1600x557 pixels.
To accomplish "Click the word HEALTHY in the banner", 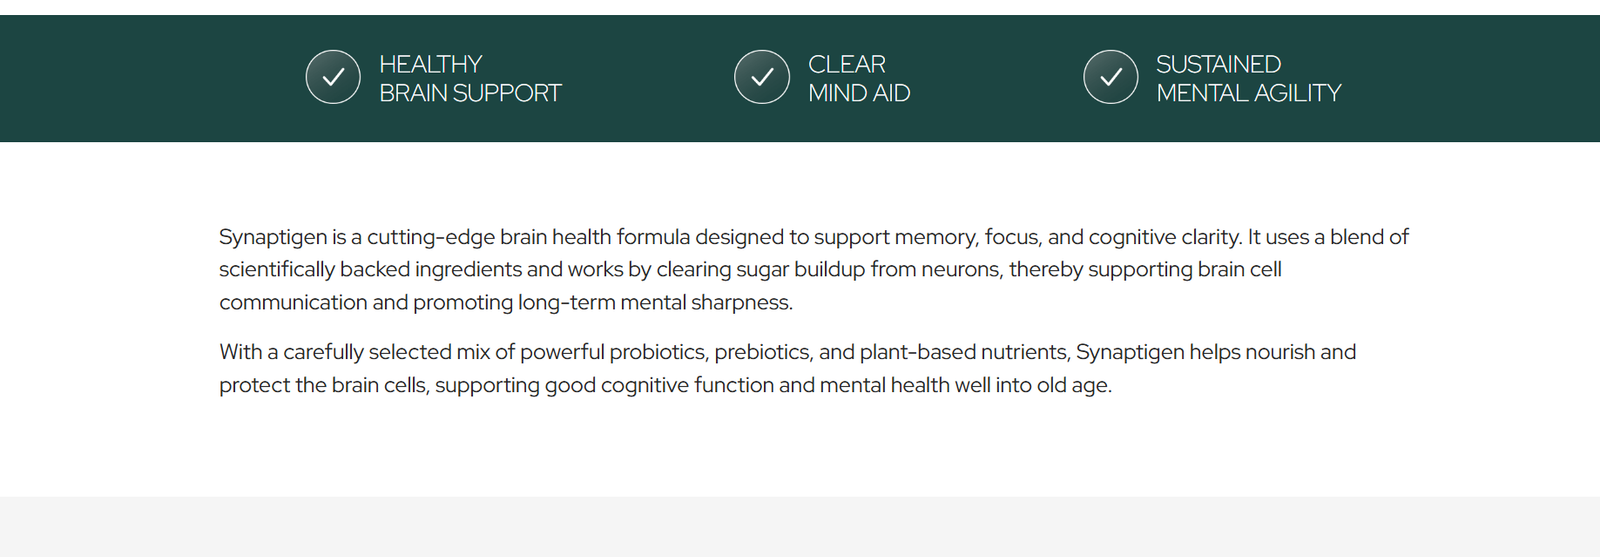I will tap(430, 64).
